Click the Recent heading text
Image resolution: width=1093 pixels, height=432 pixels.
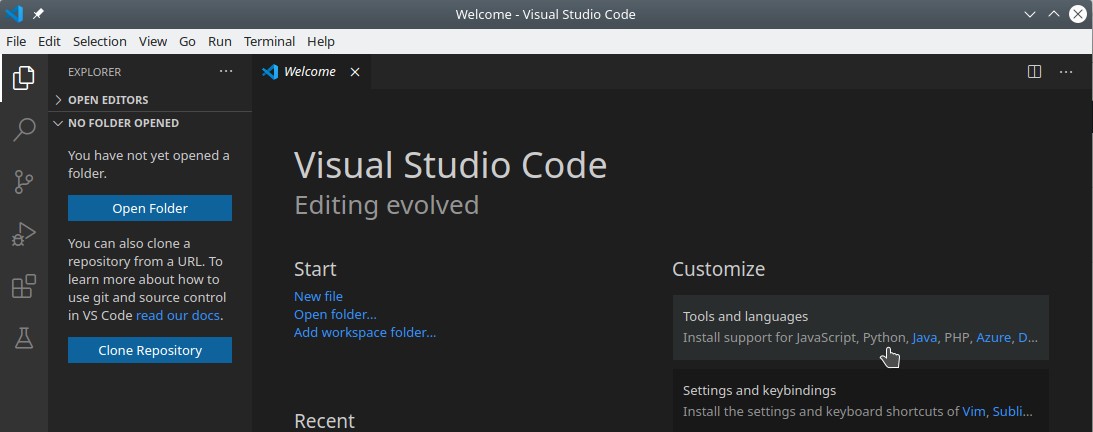pos(324,421)
